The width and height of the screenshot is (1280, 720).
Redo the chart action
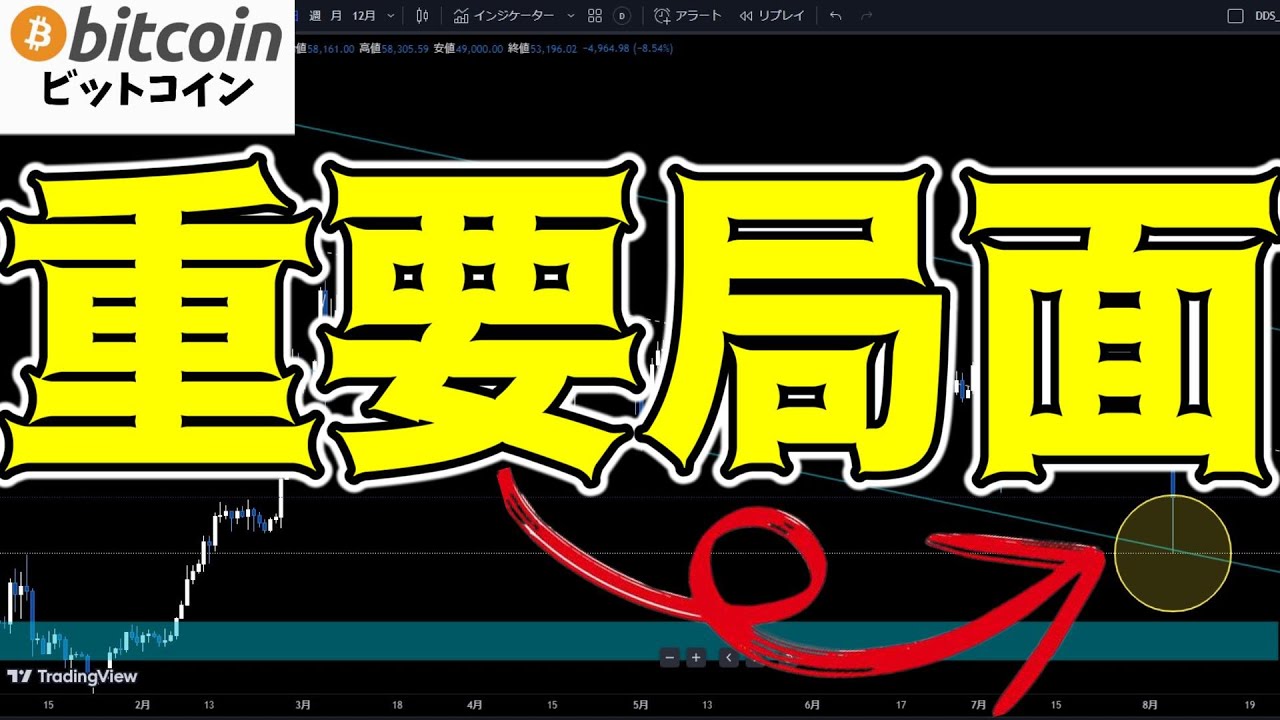coord(866,16)
